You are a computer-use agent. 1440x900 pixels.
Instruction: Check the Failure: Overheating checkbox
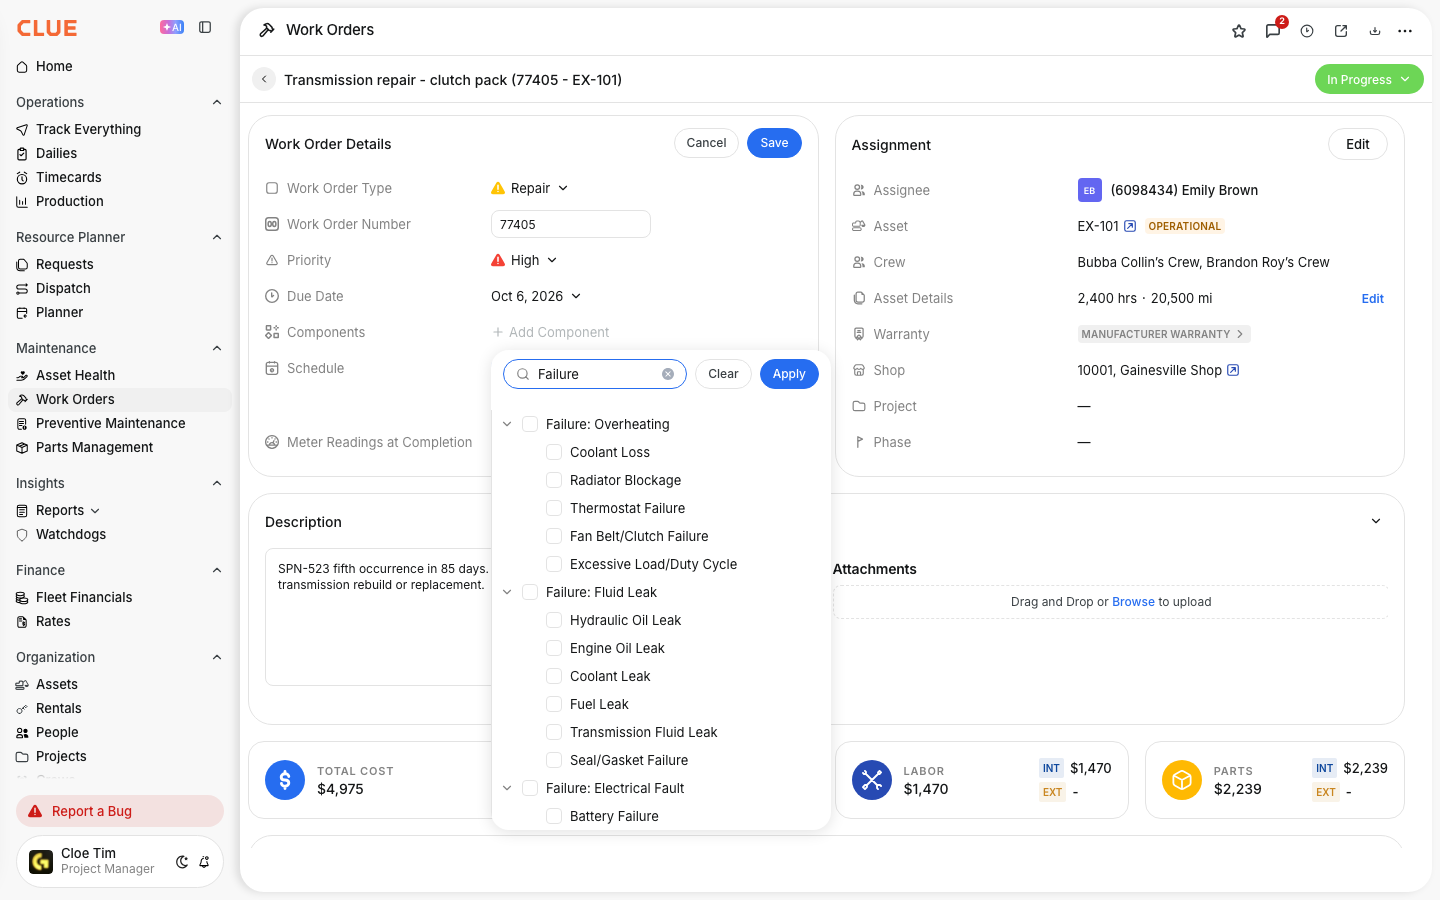(530, 424)
